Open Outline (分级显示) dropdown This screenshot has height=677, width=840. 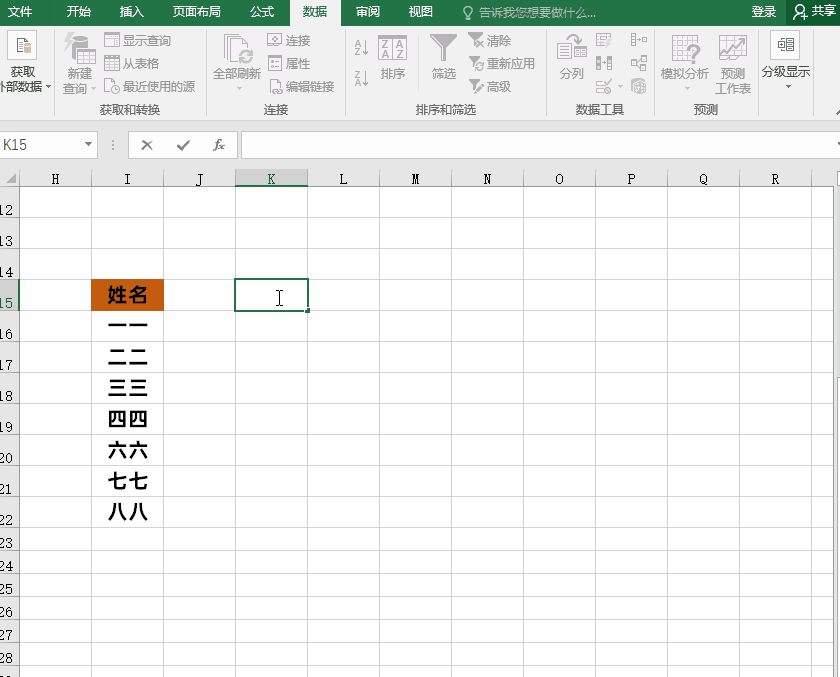click(786, 62)
